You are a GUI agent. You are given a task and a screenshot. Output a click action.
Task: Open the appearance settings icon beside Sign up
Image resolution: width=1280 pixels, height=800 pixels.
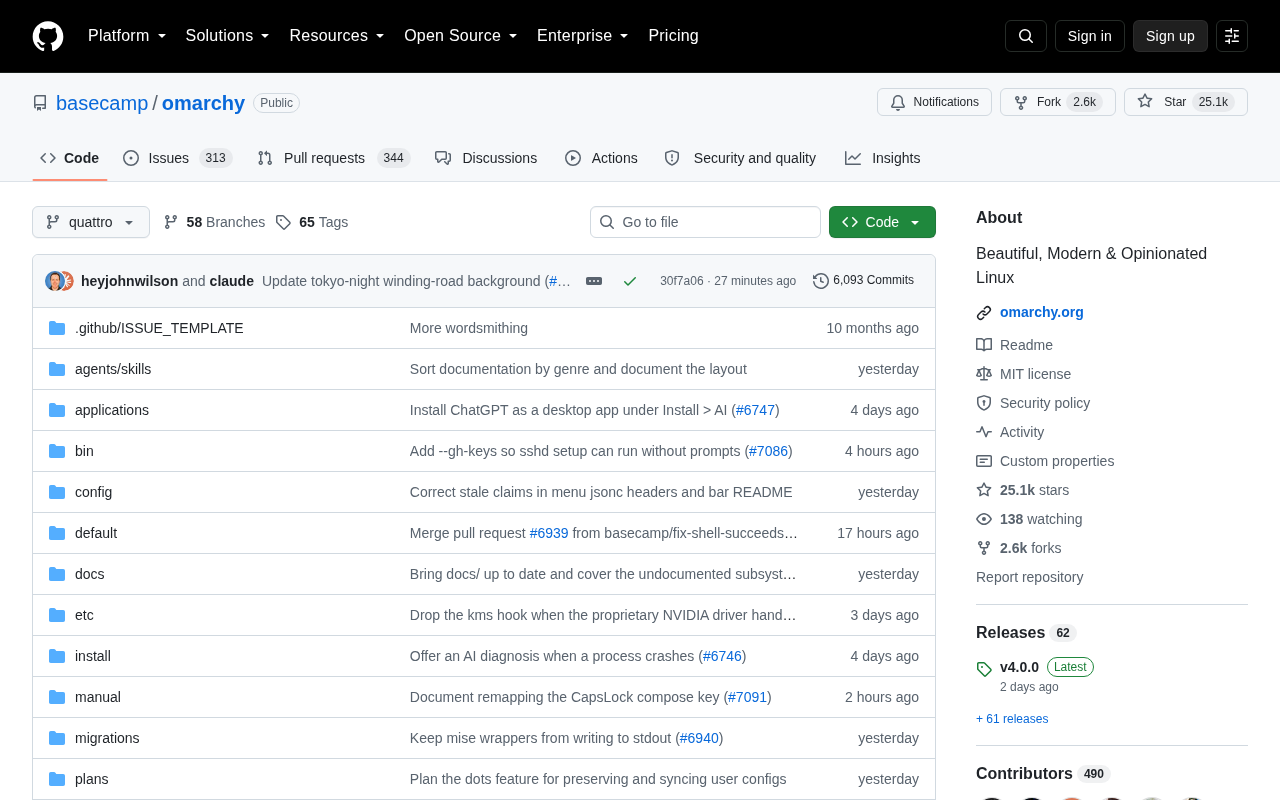[x=1232, y=36]
